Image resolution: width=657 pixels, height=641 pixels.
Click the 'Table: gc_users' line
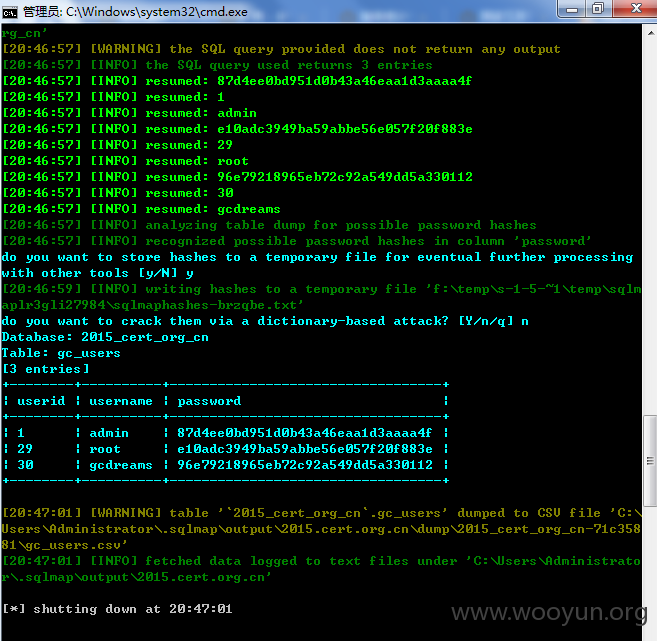pos(61,353)
